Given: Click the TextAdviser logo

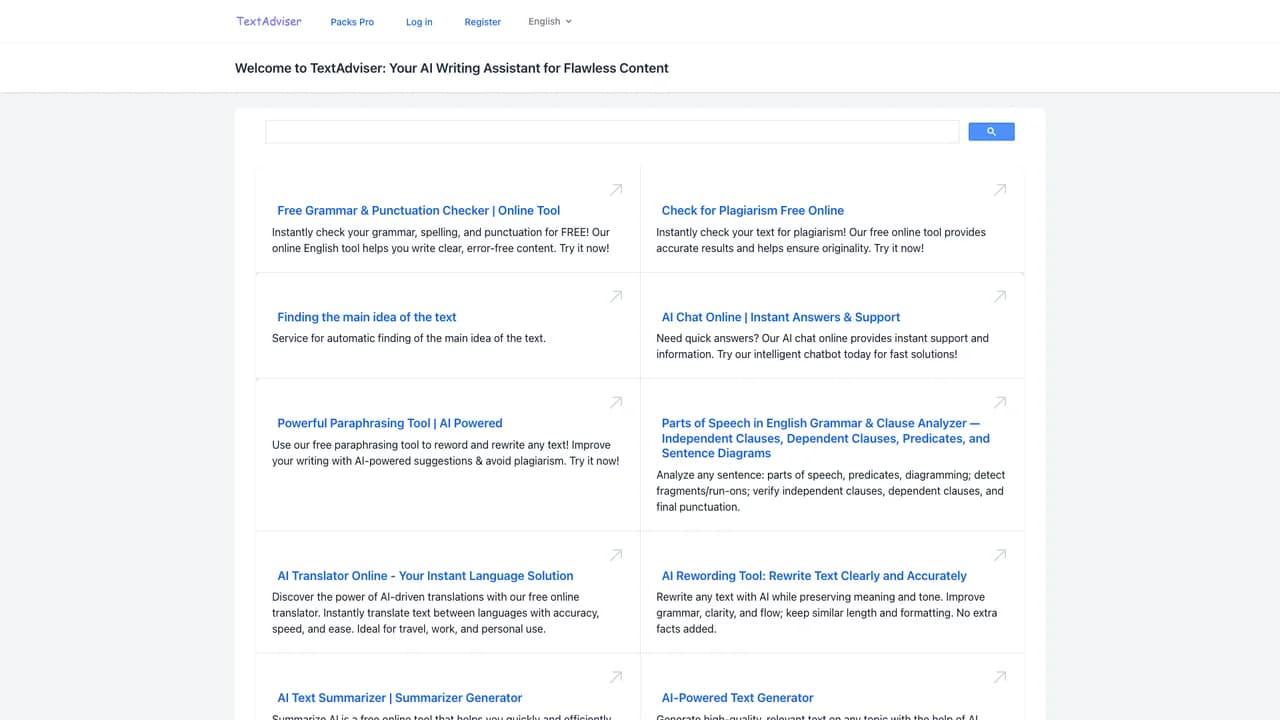Looking at the screenshot, I should pos(269,21).
